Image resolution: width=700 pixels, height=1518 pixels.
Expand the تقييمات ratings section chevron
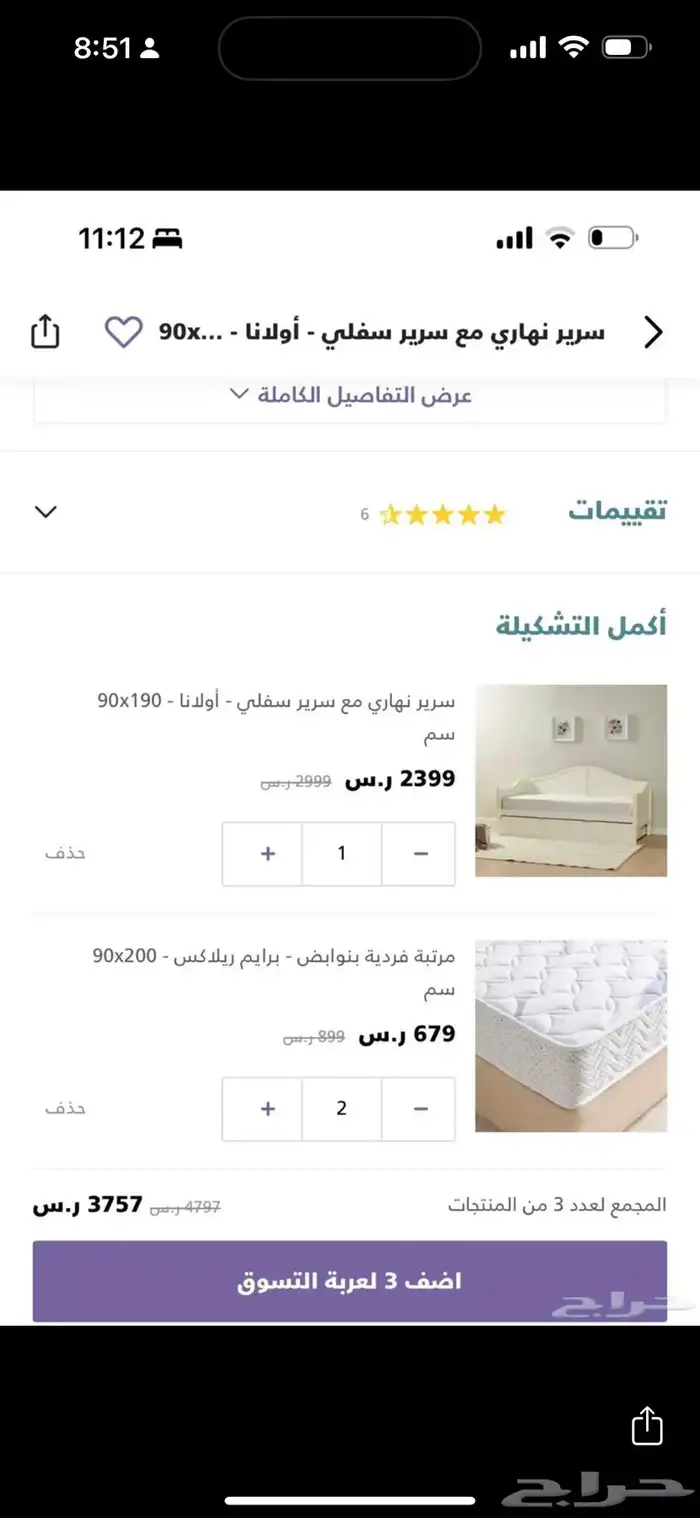(46, 512)
